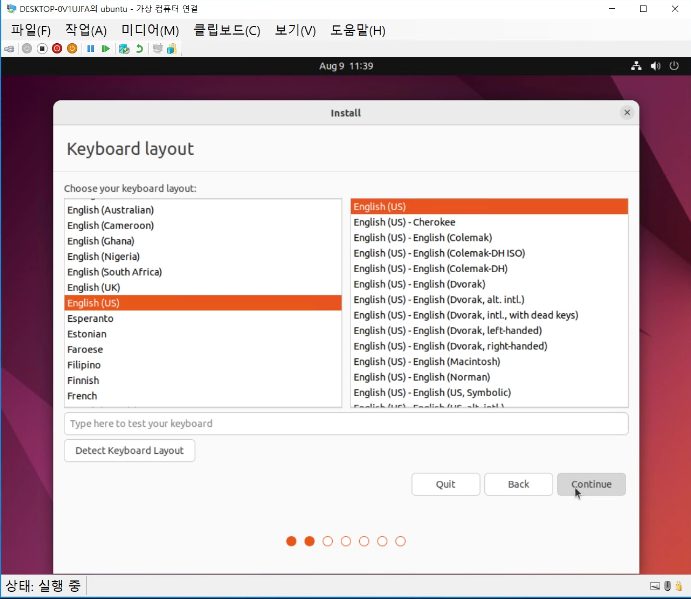Click the keyboard status icon in status bar
The height and width of the screenshot is (599, 691).
655,586
